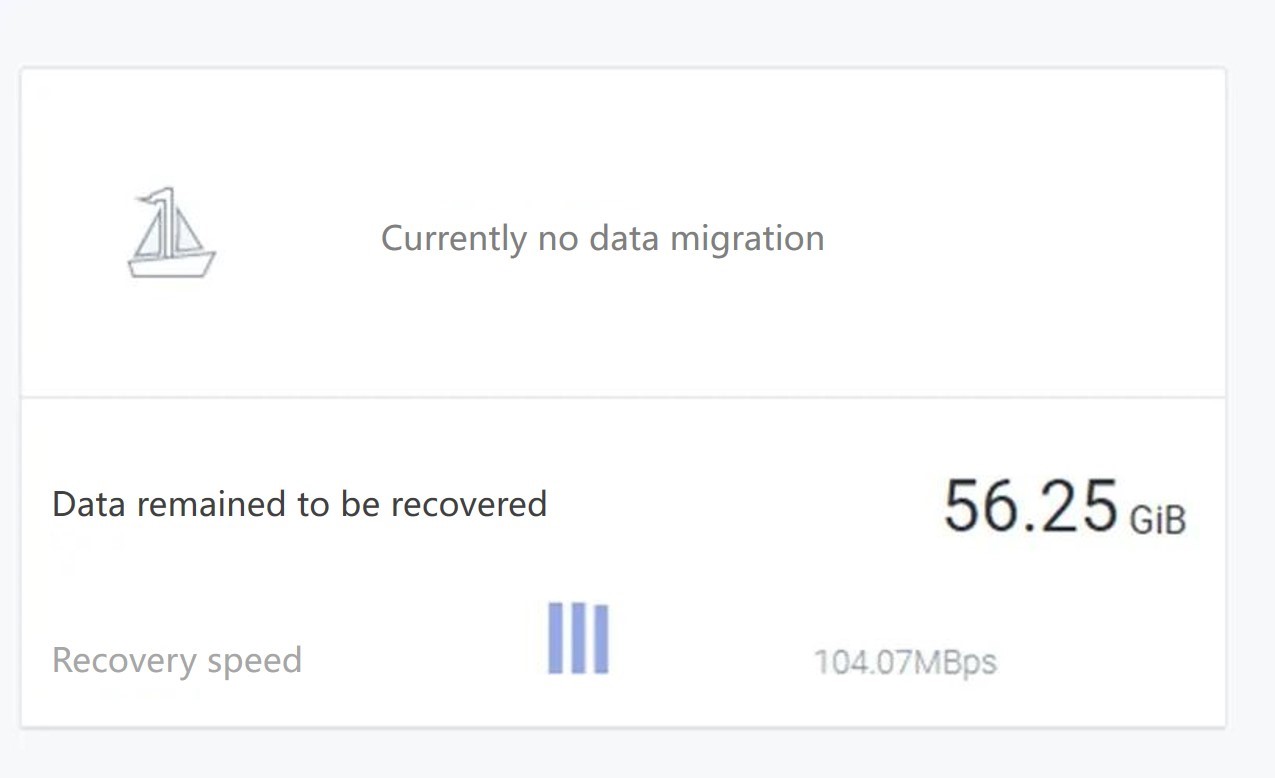Click the word 'Recovery' in the speed label

coord(124,660)
